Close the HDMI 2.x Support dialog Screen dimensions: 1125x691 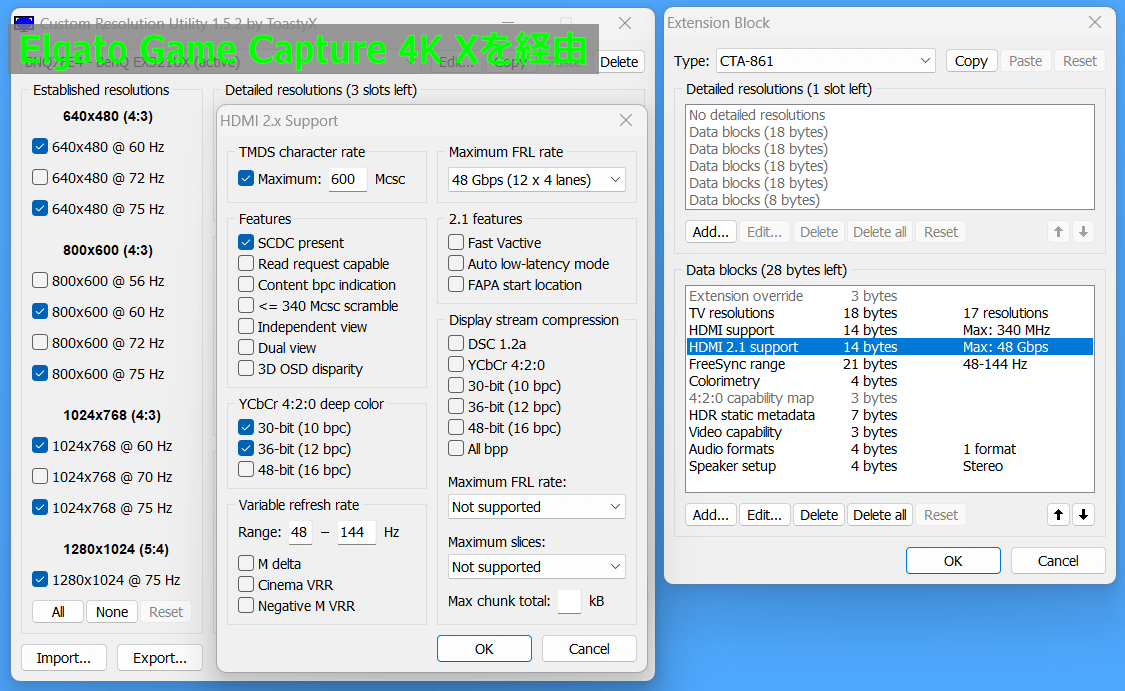click(626, 121)
